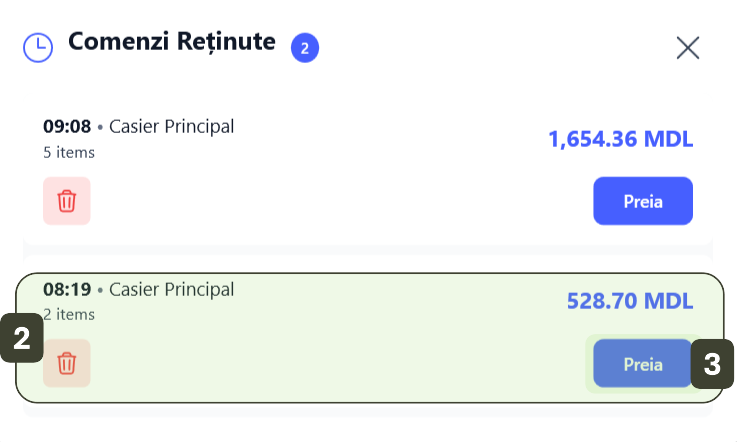The height and width of the screenshot is (442, 737).
Task: Click the 1,654.36 MDL total
Action: [x=620, y=139]
